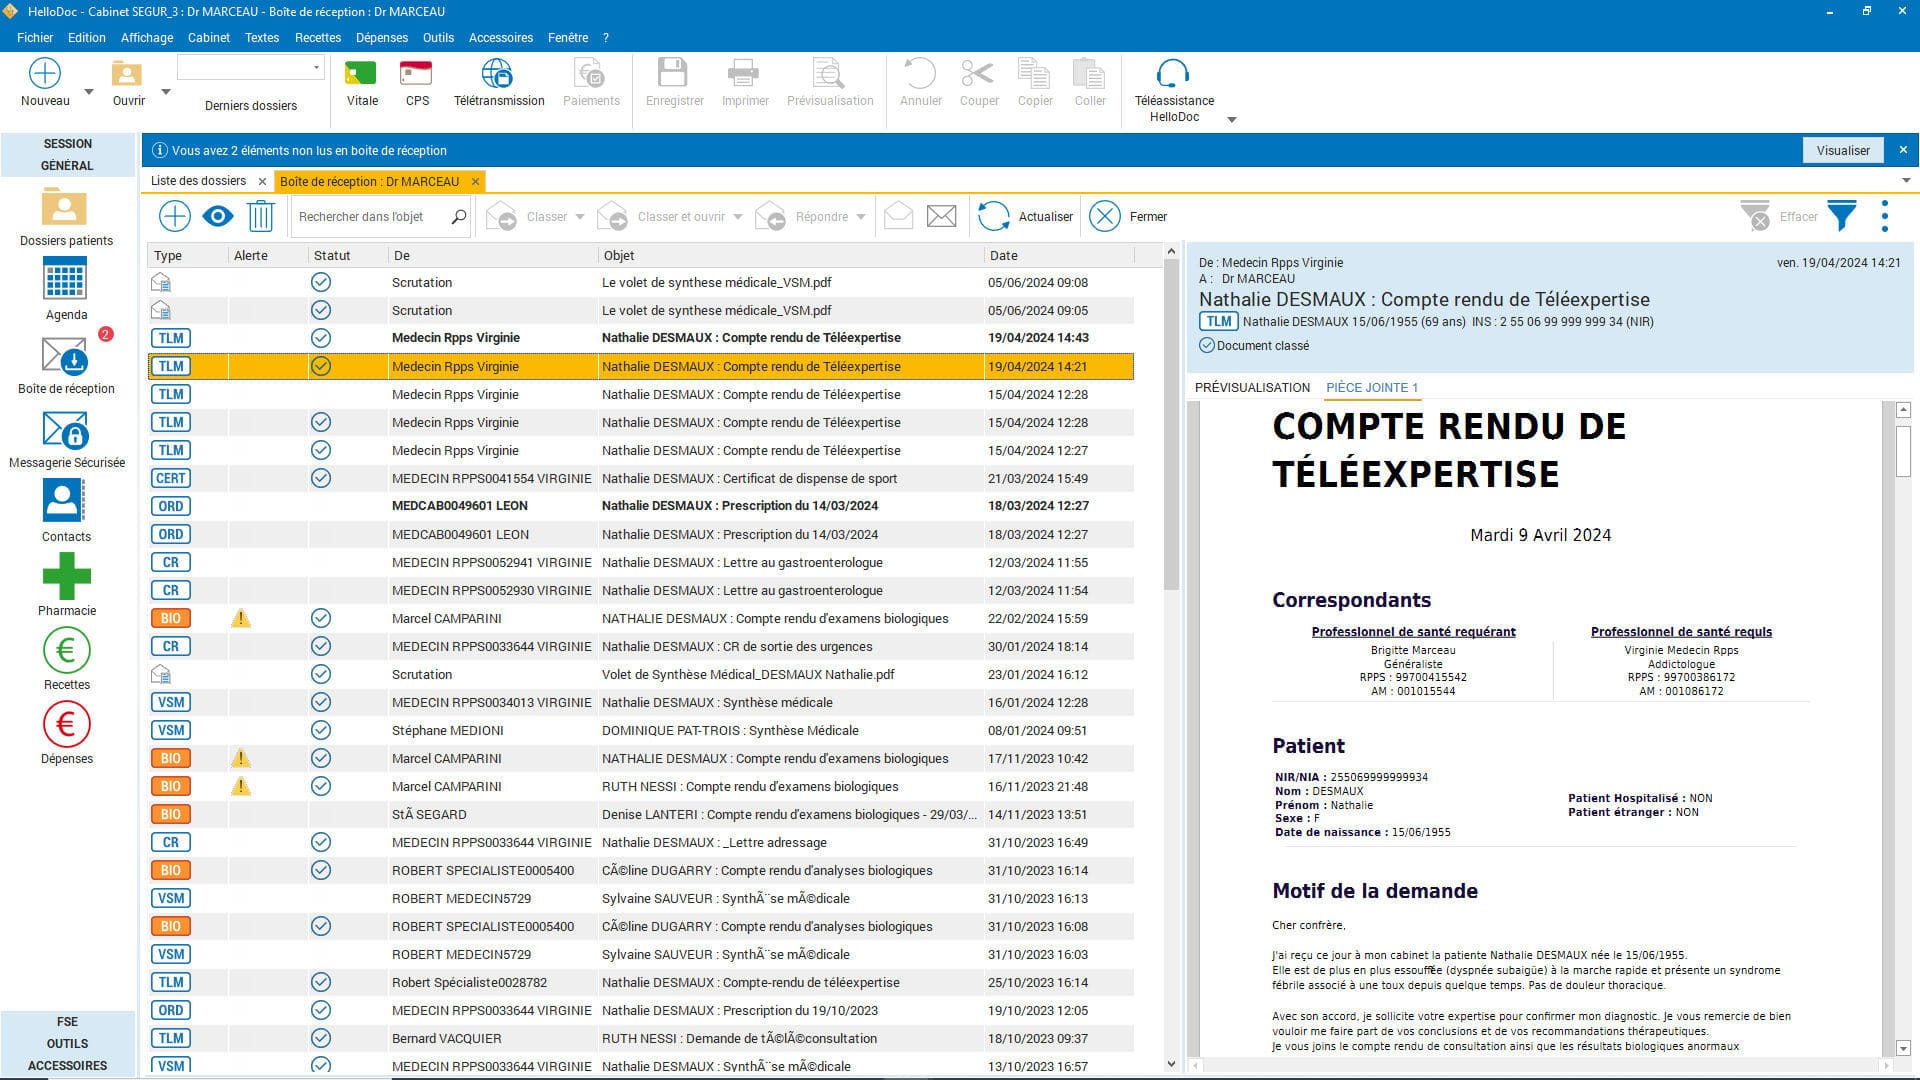
Task: Click inside the Rechercher dans l'objet field
Action: point(370,216)
